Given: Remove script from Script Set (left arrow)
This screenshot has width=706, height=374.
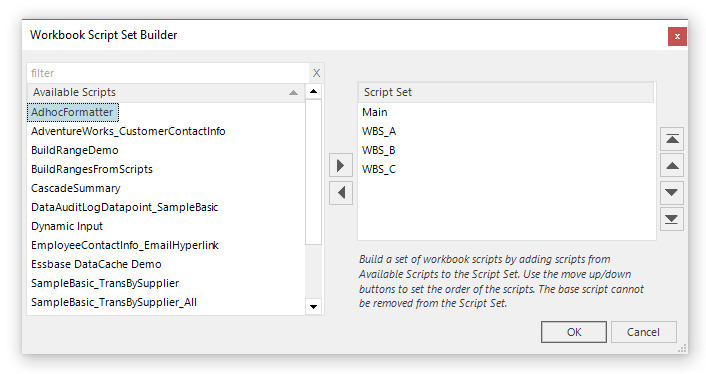Looking at the screenshot, I should 340,193.
